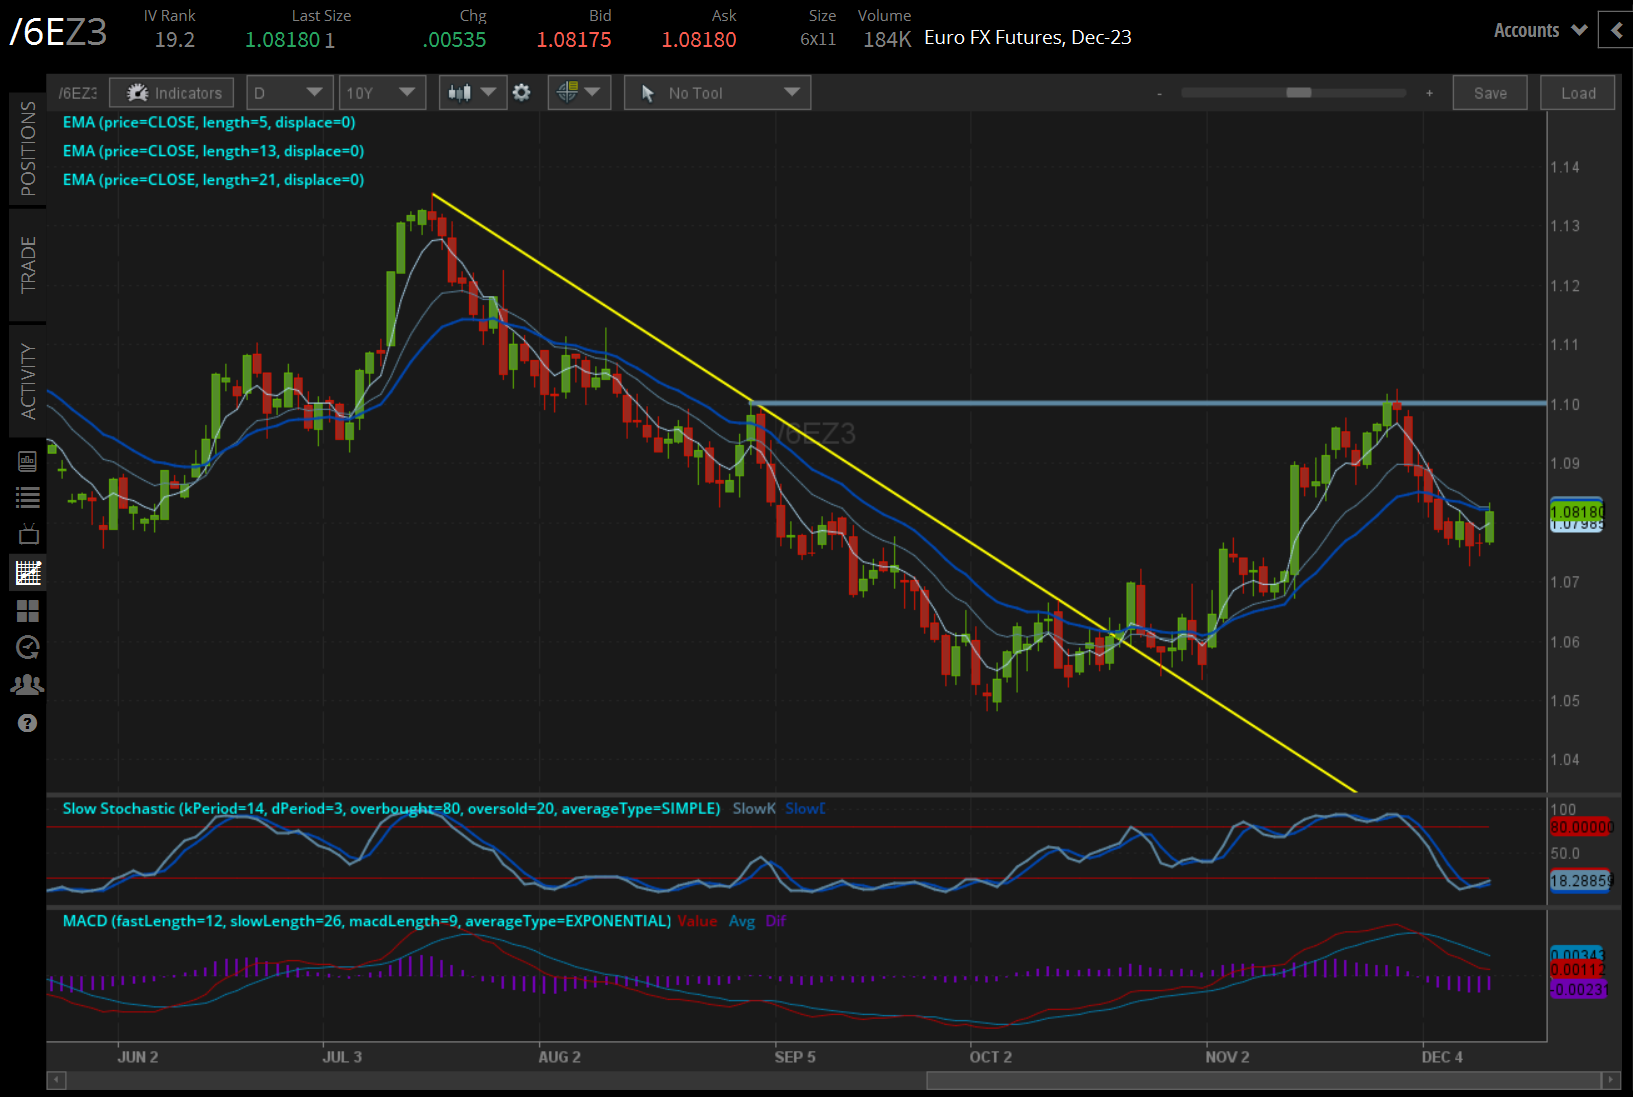Image resolution: width=1633 pixels, height=1097 pixels.
Task: Select the charts grid icon in sidebar
Action: coord(27,572)
